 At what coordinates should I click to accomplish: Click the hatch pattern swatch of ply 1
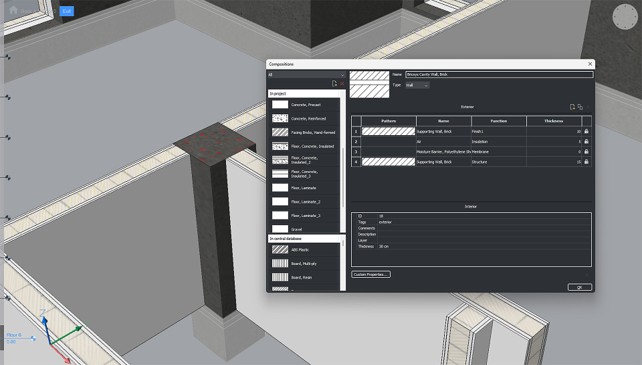pos(389,131)
